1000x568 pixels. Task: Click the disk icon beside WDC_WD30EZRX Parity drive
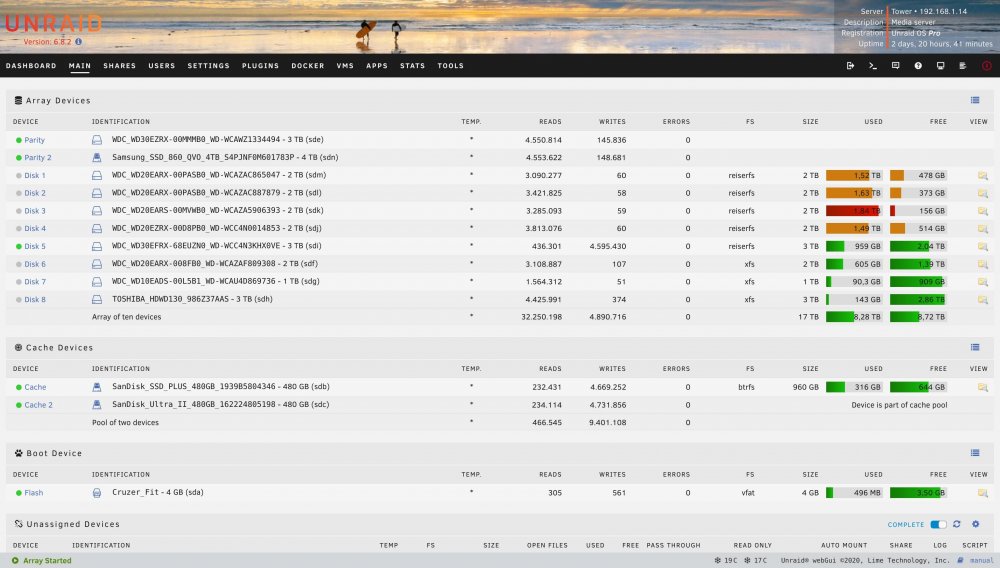pos(97,140)
